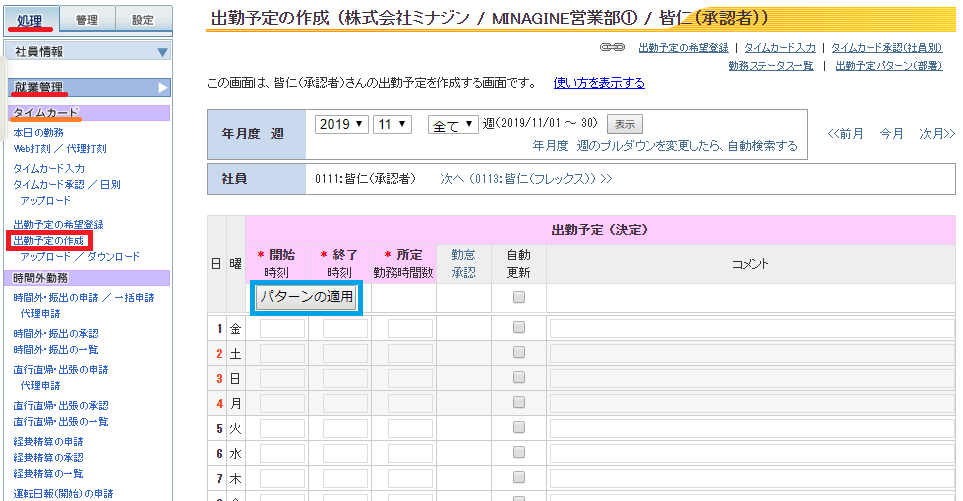Expand the 就業管理 section
This screenshot has width=963, height=501.
point(89,88)
